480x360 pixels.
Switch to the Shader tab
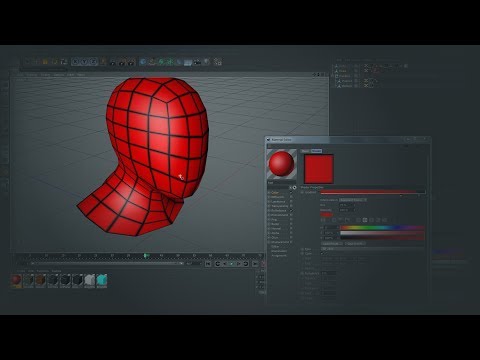[316, 151]
